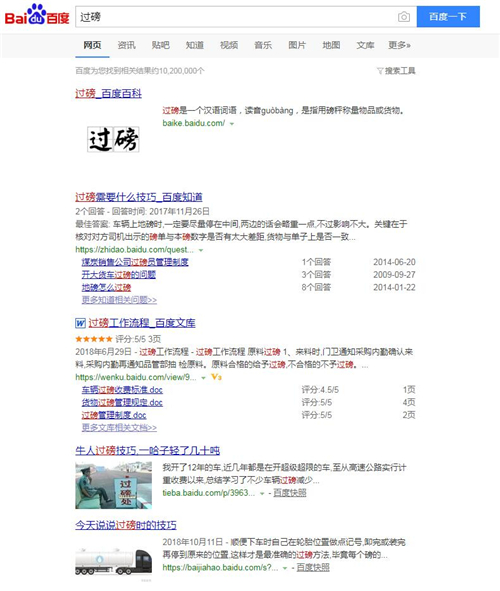Open the 过磅_百度百科 result
Screen dimensions: 500x591
[109, 93]
